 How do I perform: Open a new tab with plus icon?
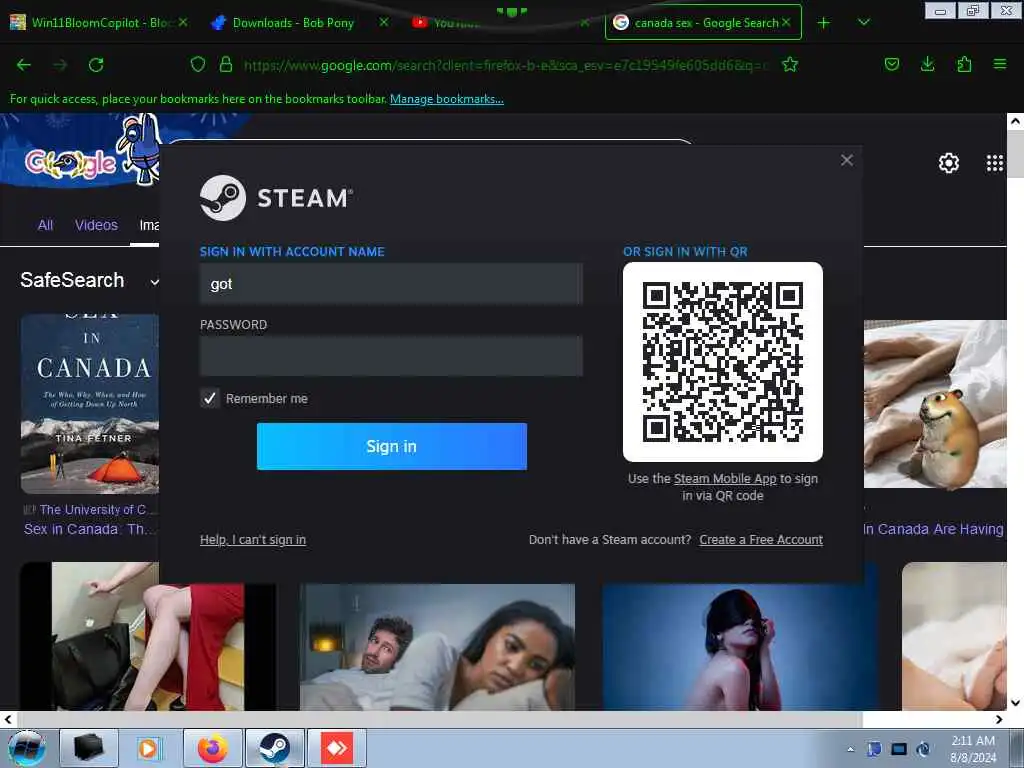coord(824,23)
